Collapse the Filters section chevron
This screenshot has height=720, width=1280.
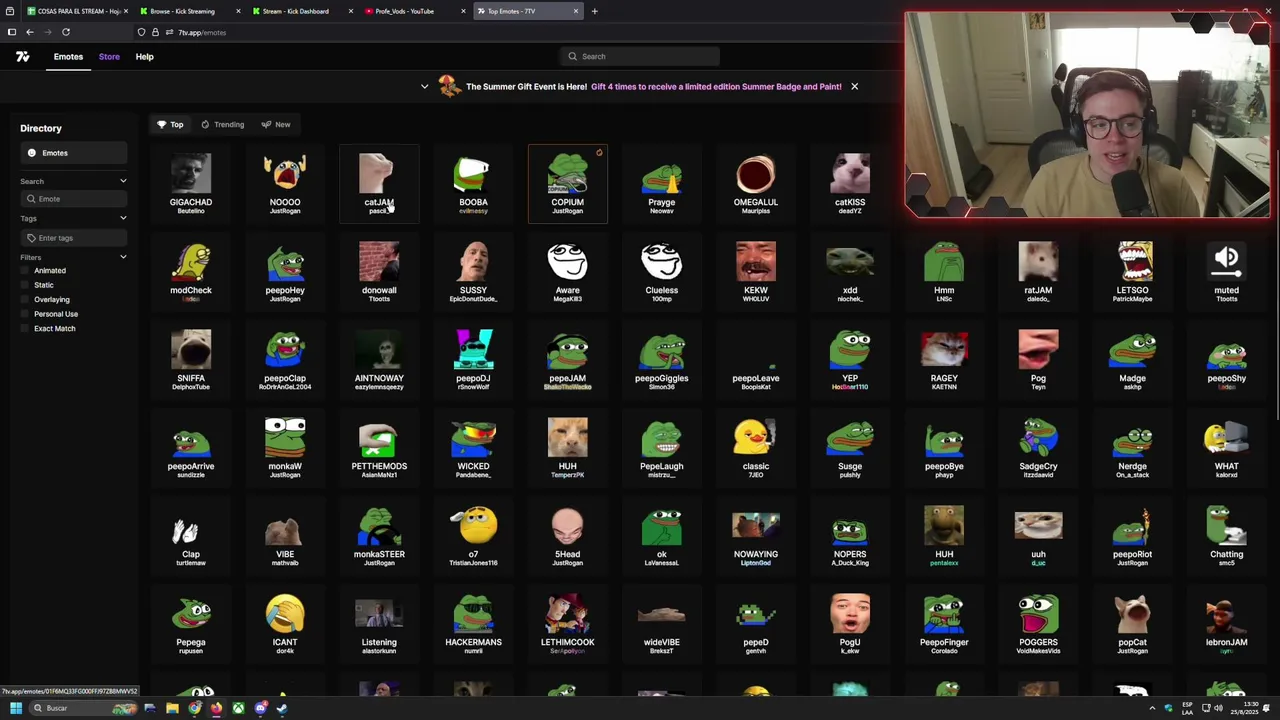coord(123,258)
